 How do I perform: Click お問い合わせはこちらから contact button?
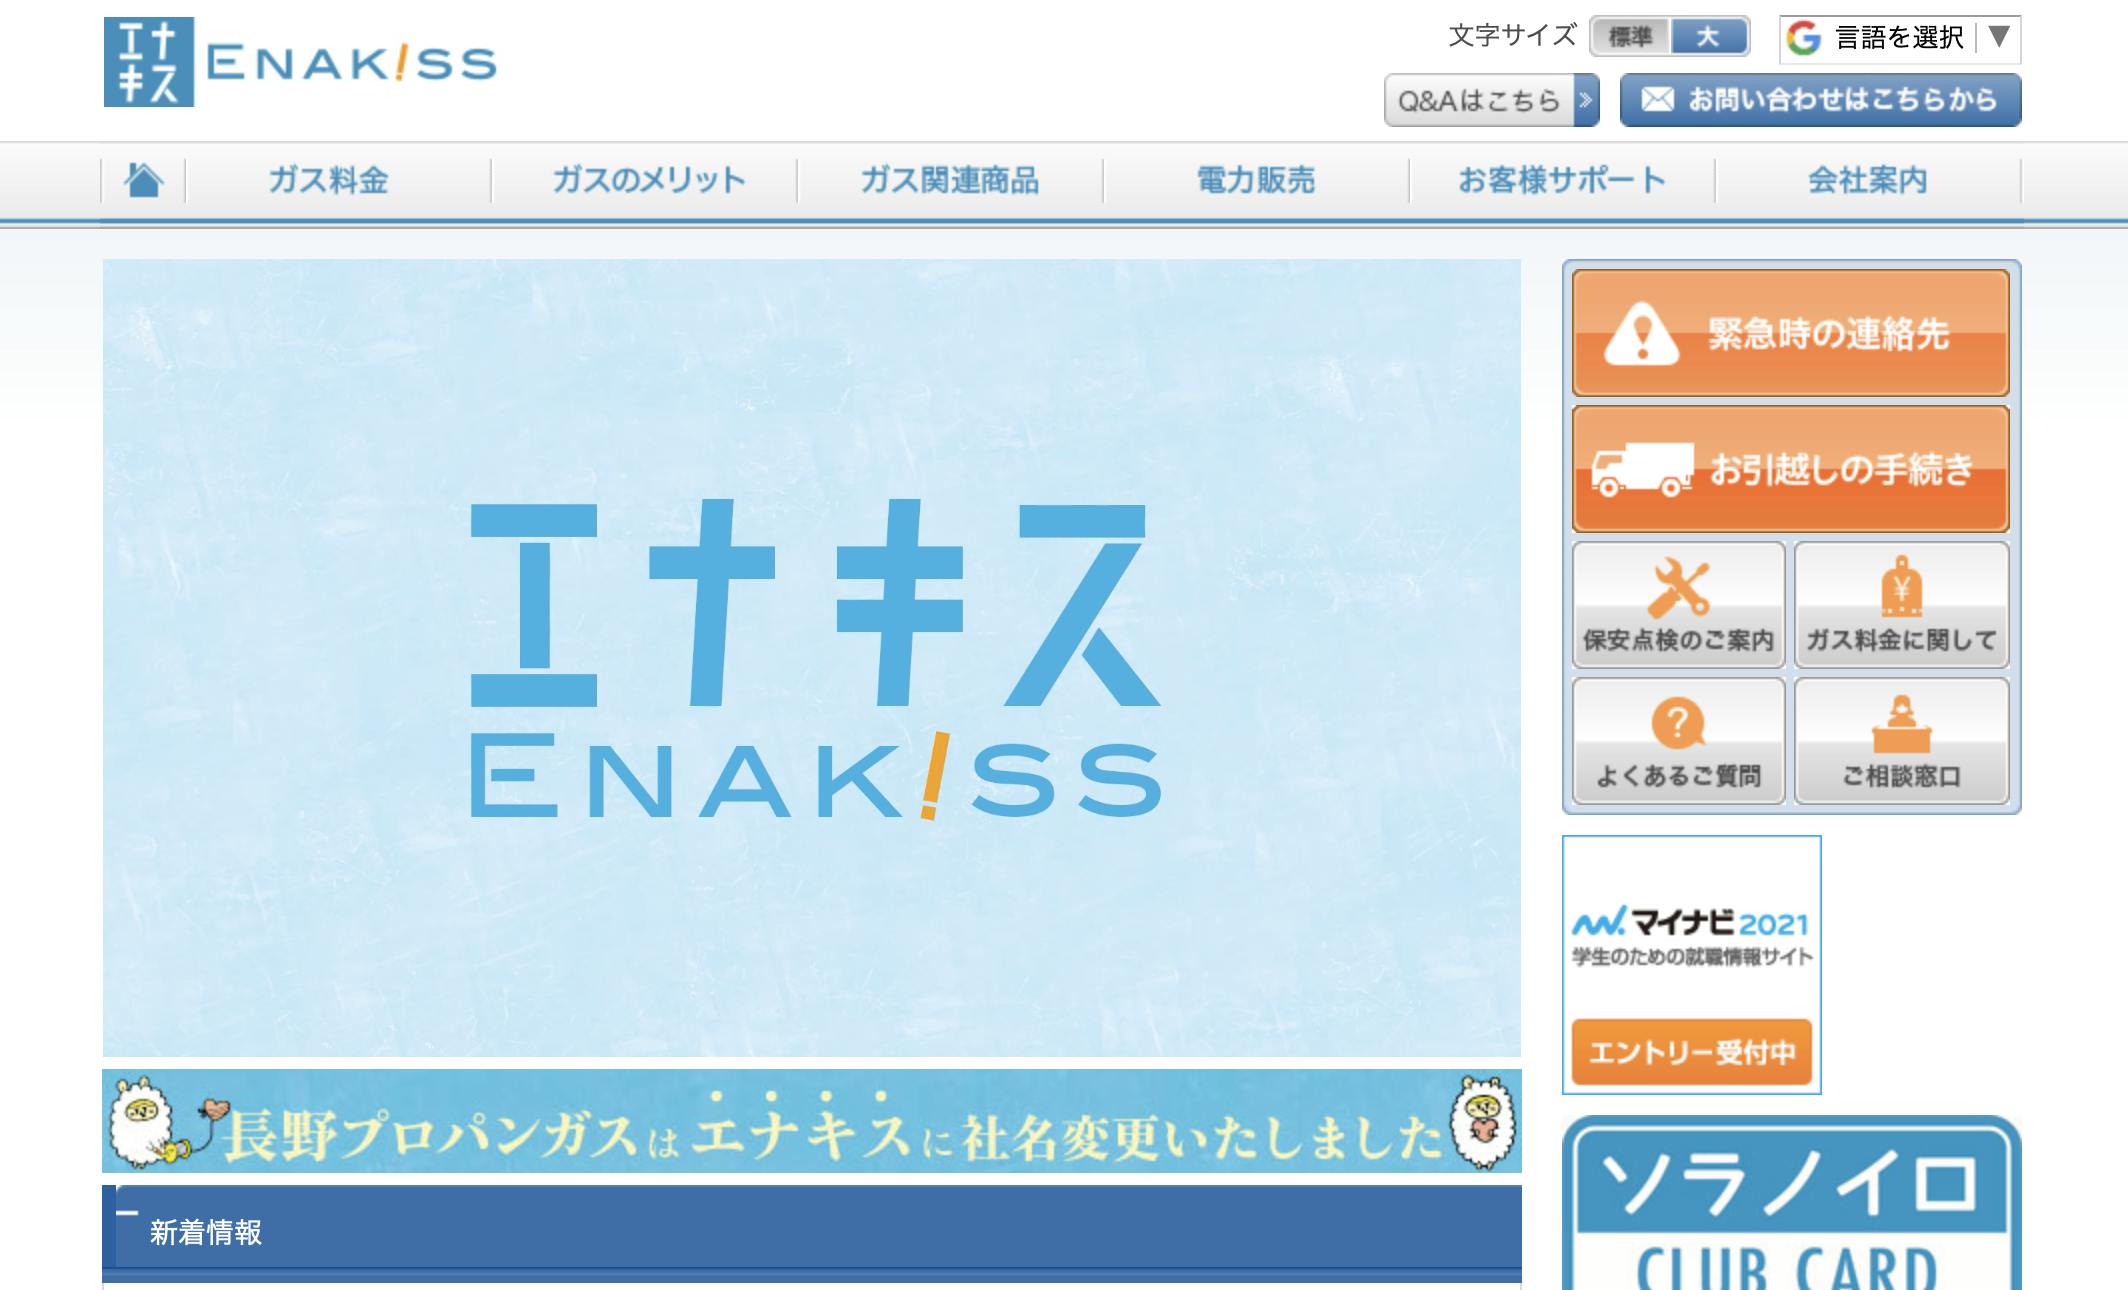click(1820, 100)
